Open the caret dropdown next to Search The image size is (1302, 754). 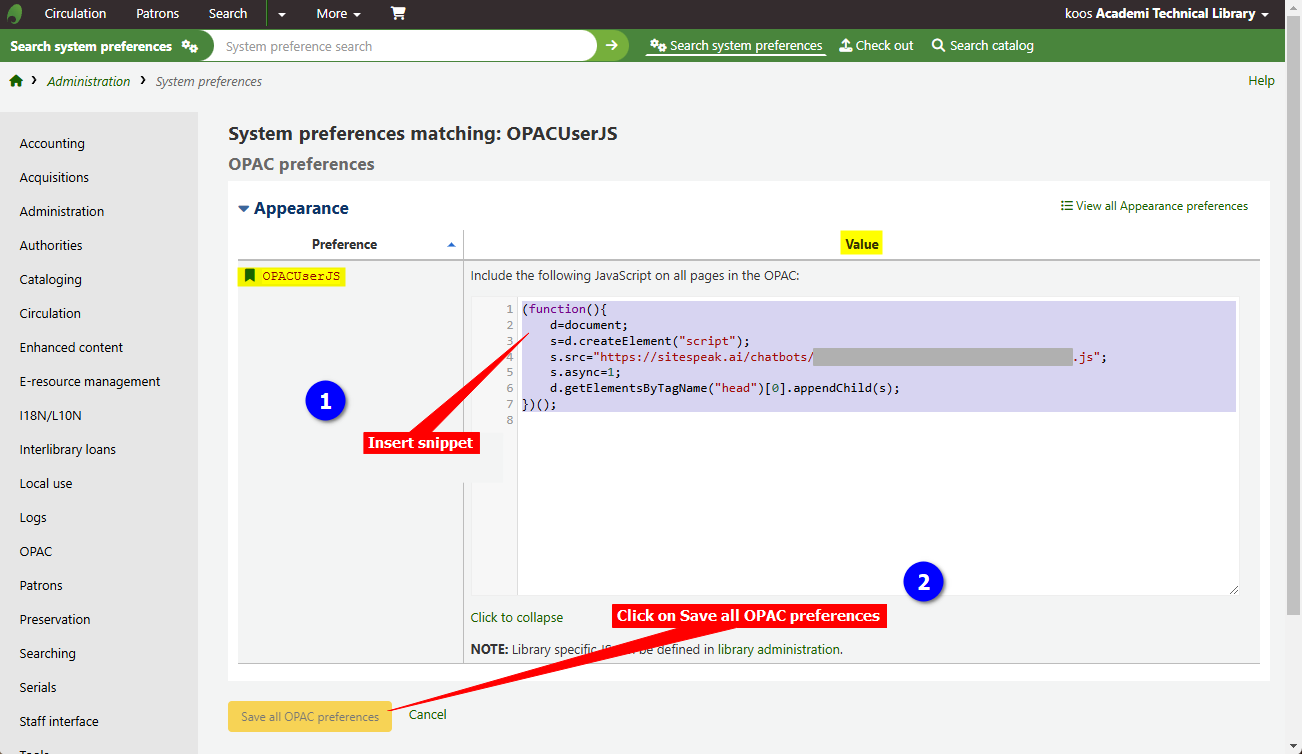(282, 14)
